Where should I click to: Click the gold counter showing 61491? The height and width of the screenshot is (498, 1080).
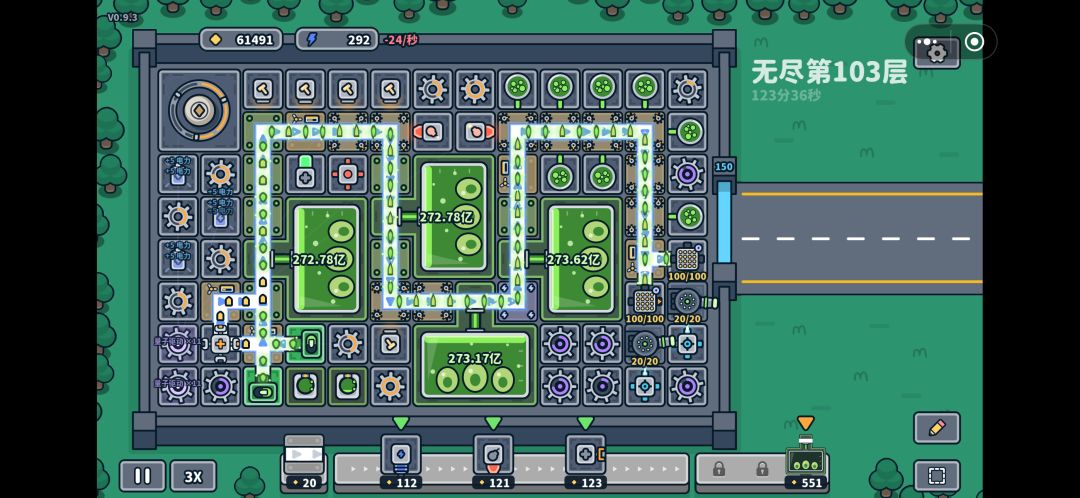pyautogui.click(x=241, y=39)
